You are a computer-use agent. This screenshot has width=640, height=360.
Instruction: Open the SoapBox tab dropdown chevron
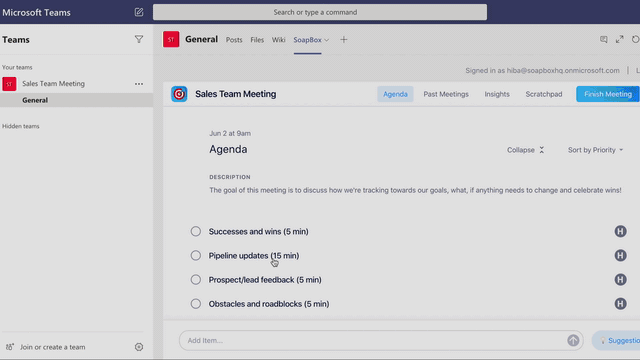[x=327, y=40]
